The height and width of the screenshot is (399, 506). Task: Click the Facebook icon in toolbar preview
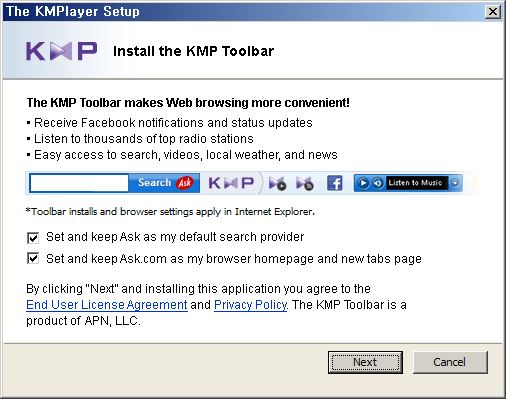(x=335, y=183)
